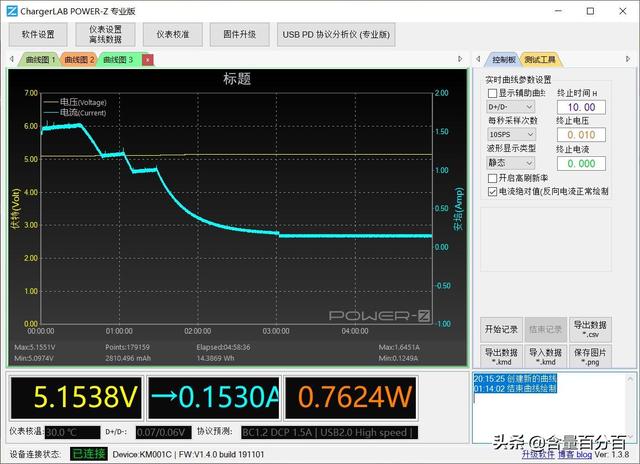Switch to 曲线图 1 tab
Image resolution: width=640 pixels, height=464 pixels.
[40, 60]
